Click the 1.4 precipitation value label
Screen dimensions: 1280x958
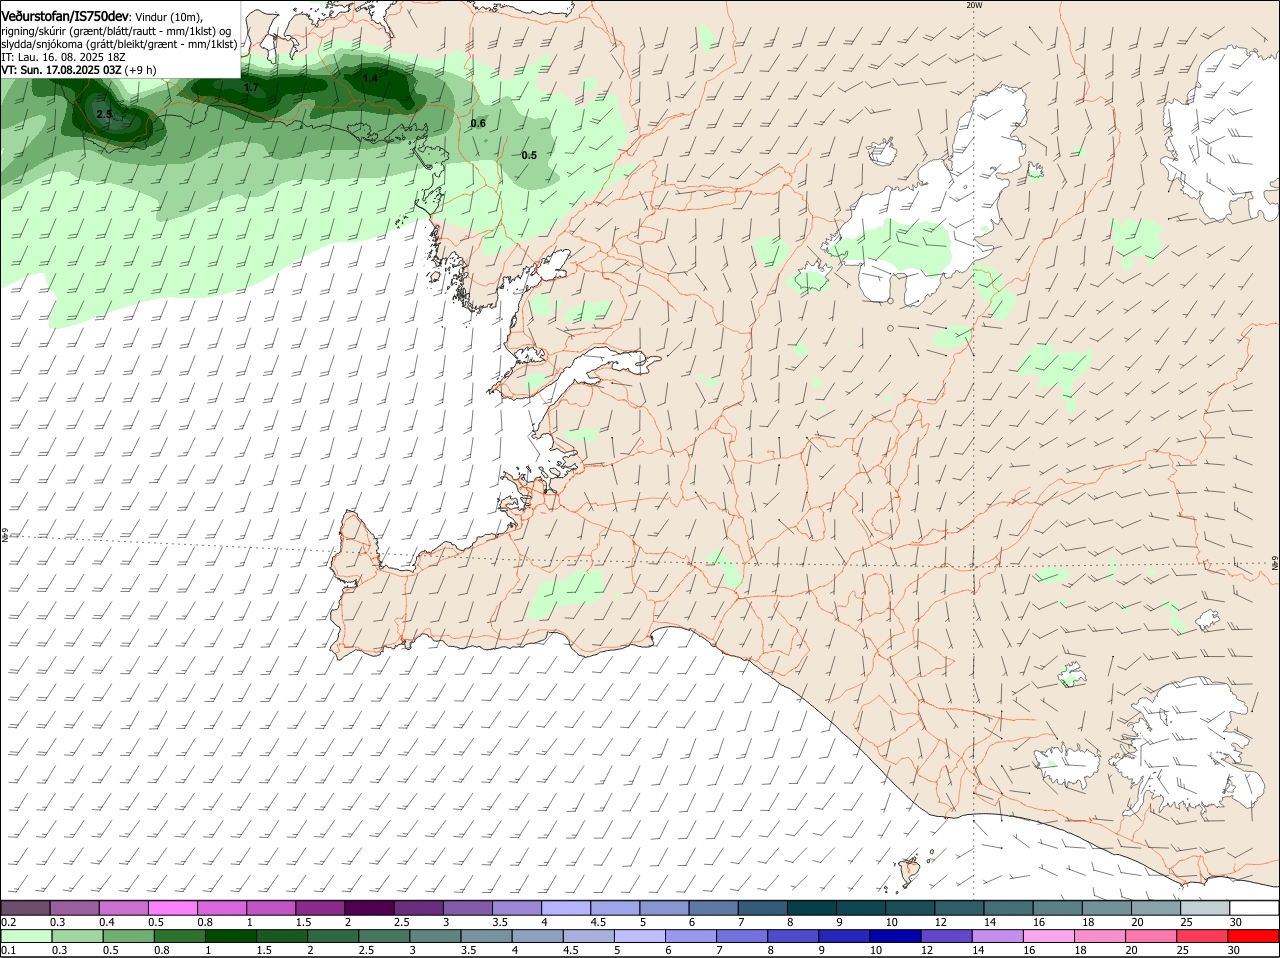370,78
